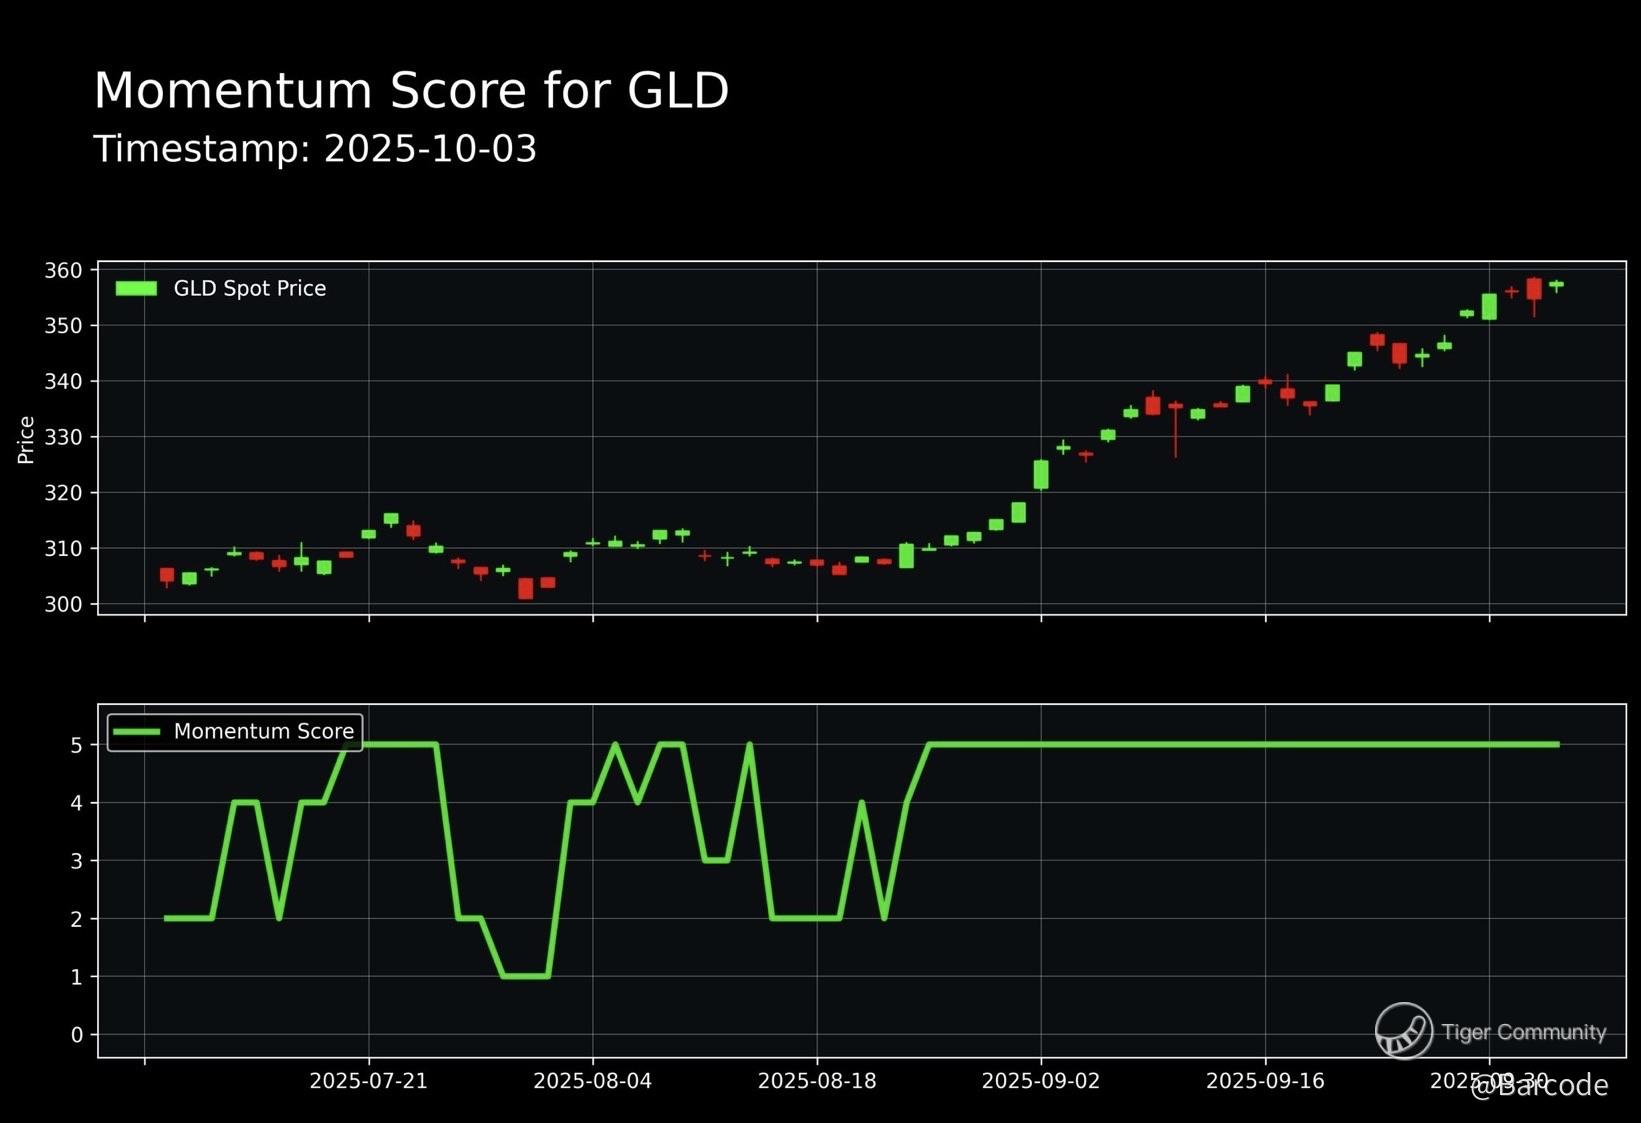Select the 2025-09-02 date axis label
1641x1123 pixels.
pyautogui.click(x=1041, y=1081)
